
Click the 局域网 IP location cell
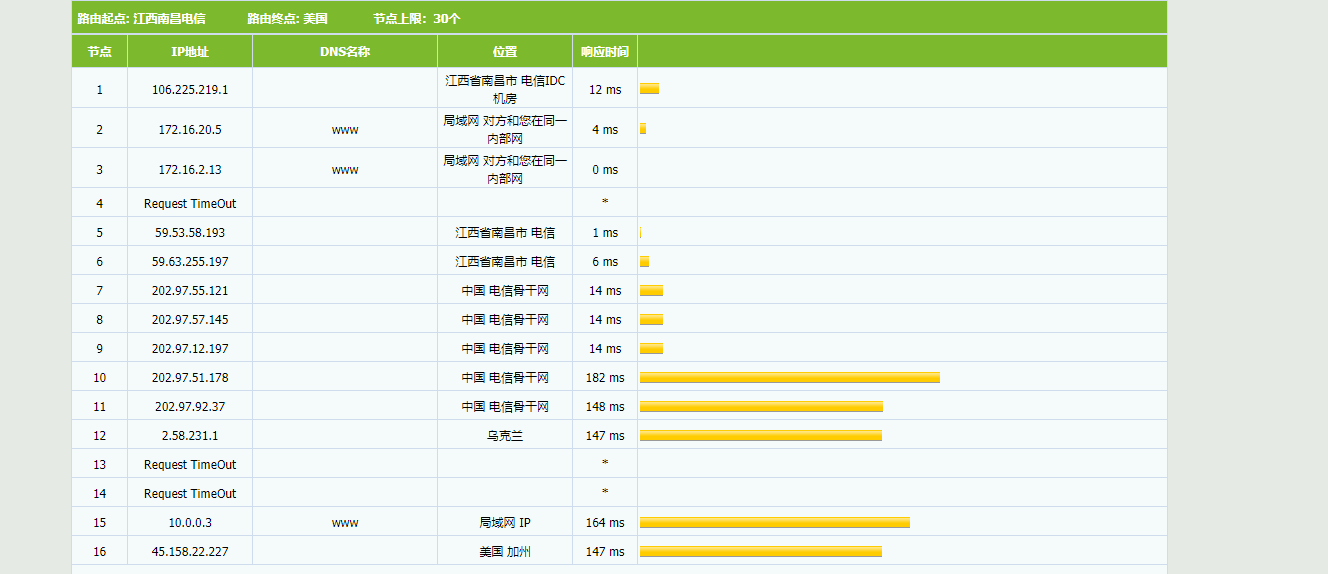[x=505, y=522]
